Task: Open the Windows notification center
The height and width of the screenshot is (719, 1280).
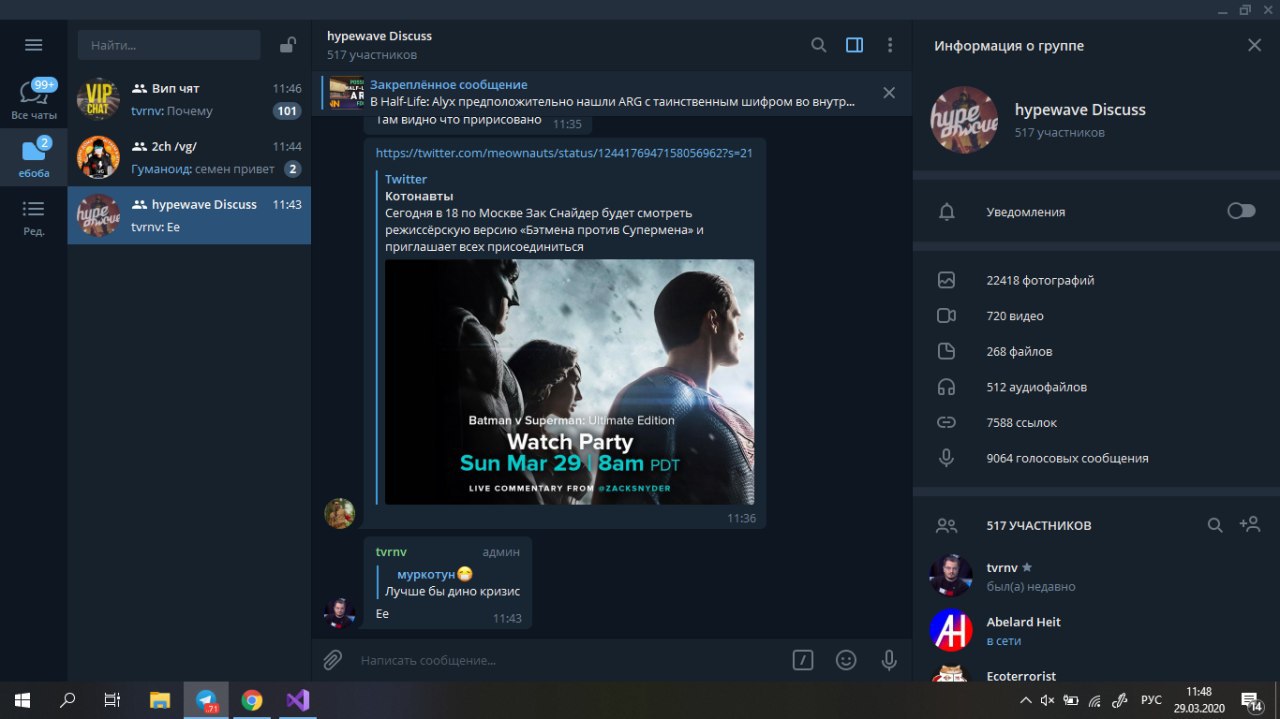Action: 1251,700
